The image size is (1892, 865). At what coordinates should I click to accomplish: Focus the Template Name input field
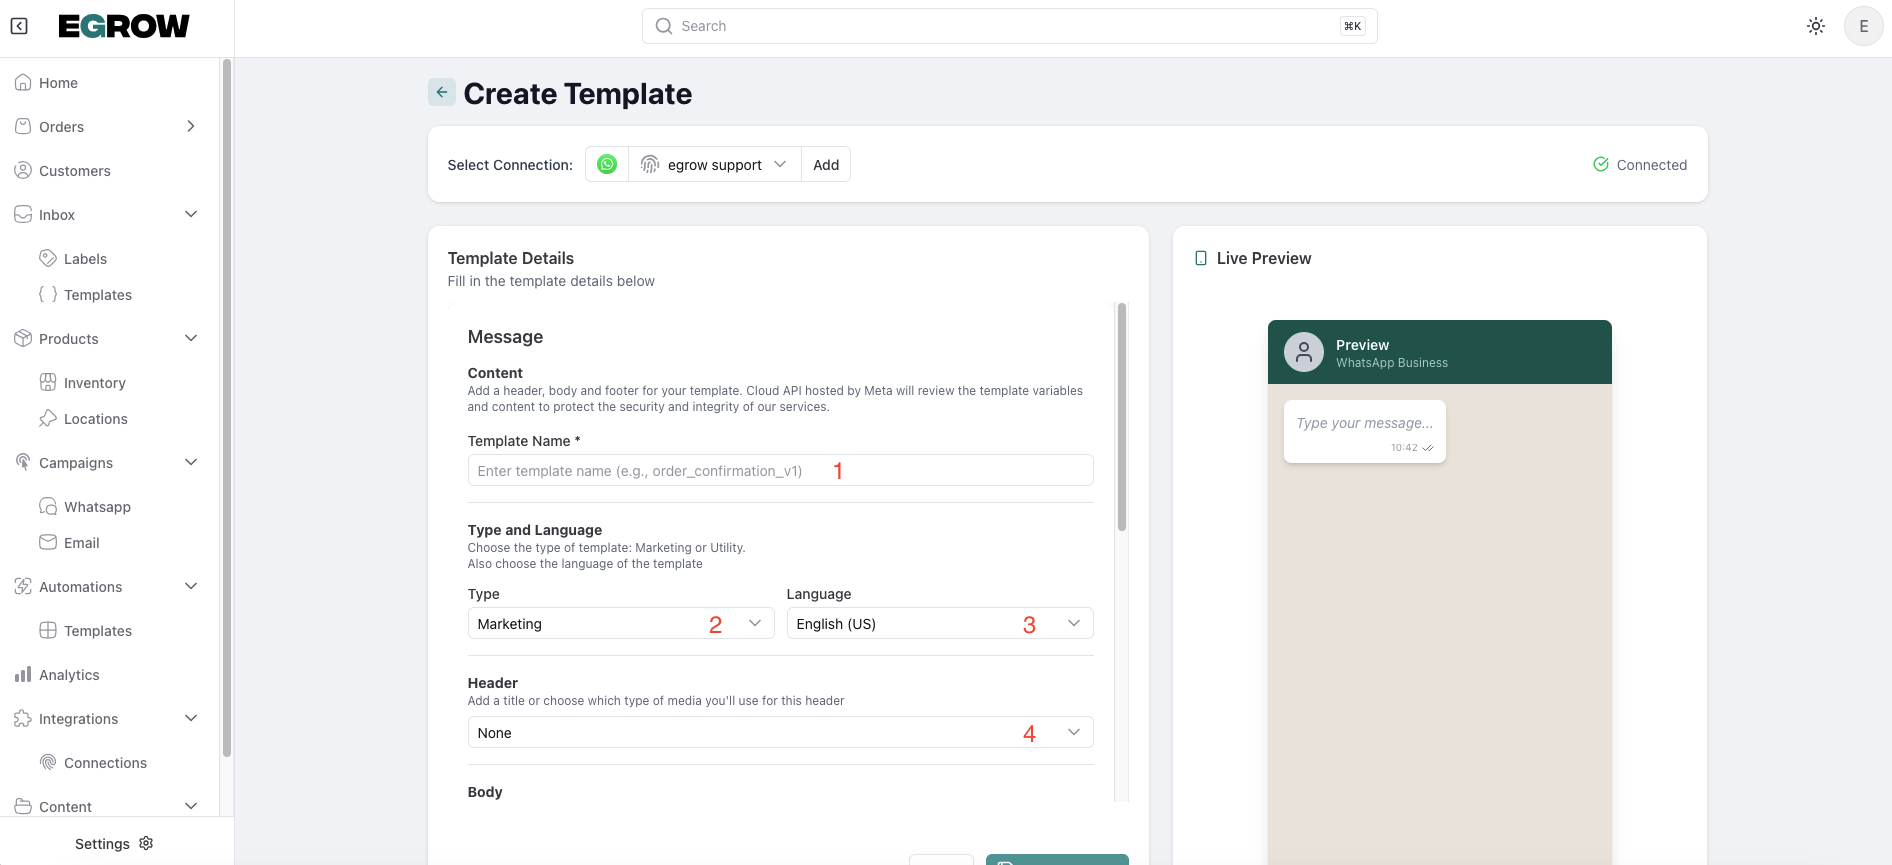[x=780, y=470]
